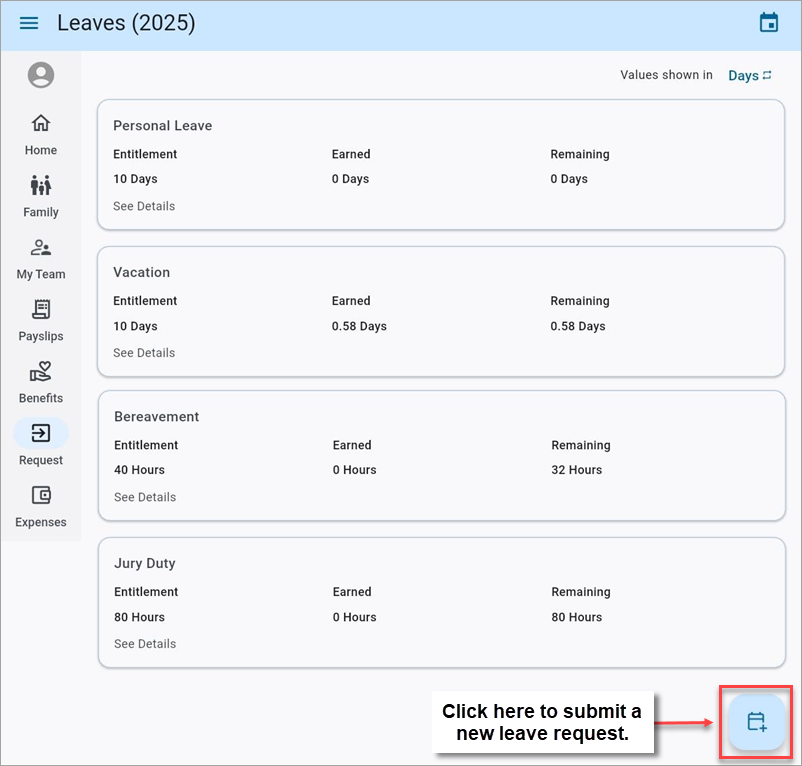
Task: Select the Request sidebar item
Action: [x=41, y=444]
